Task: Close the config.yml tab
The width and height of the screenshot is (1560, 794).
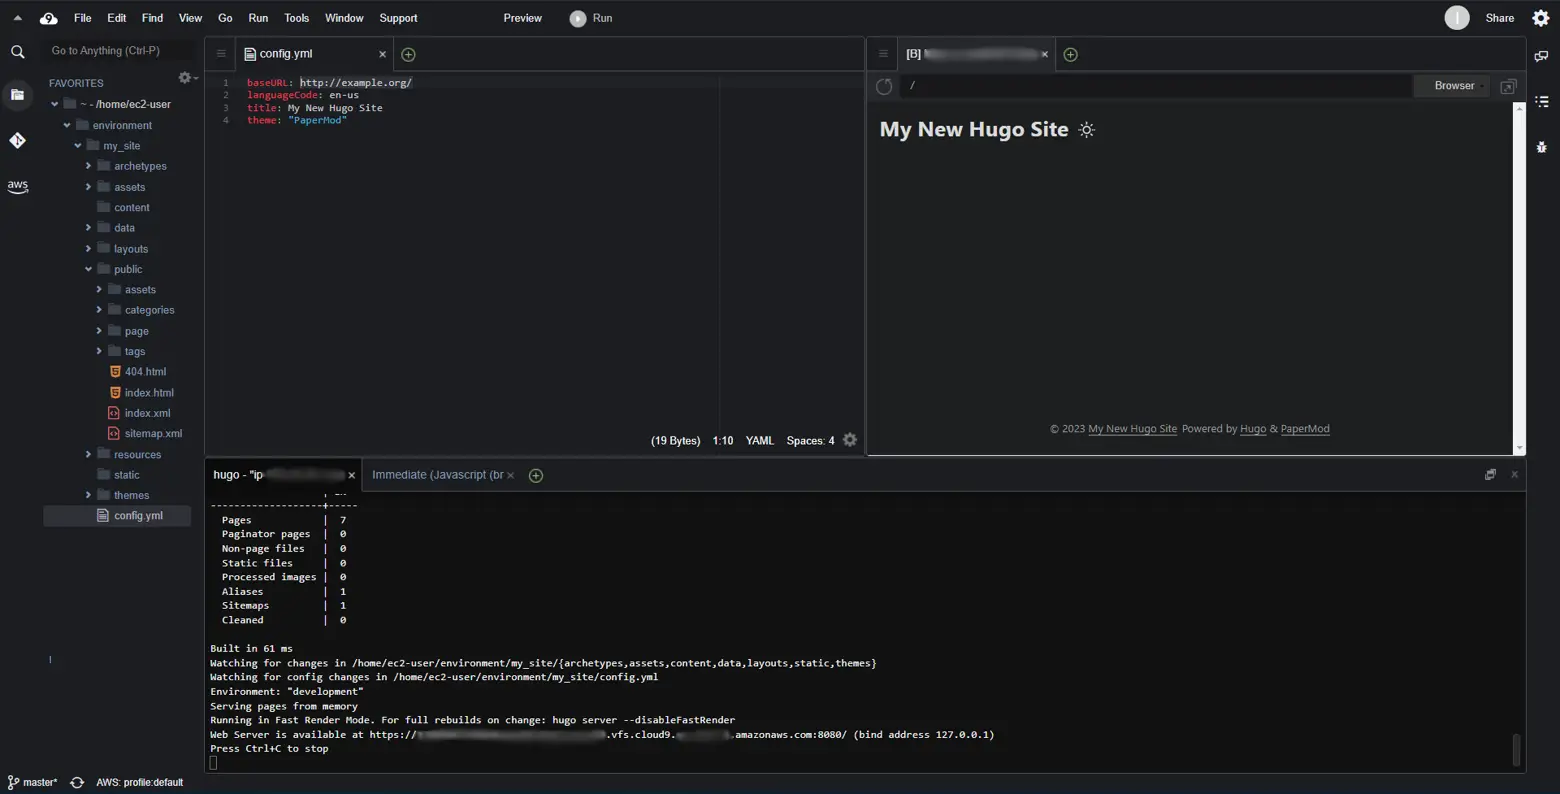Action: (x=382, y=54)
